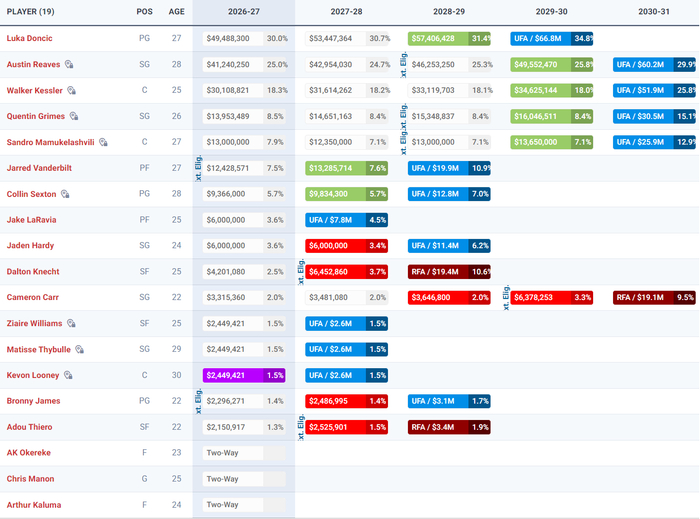Click Chris Manon's Two-Way contract cell

[x=244, y=478]
